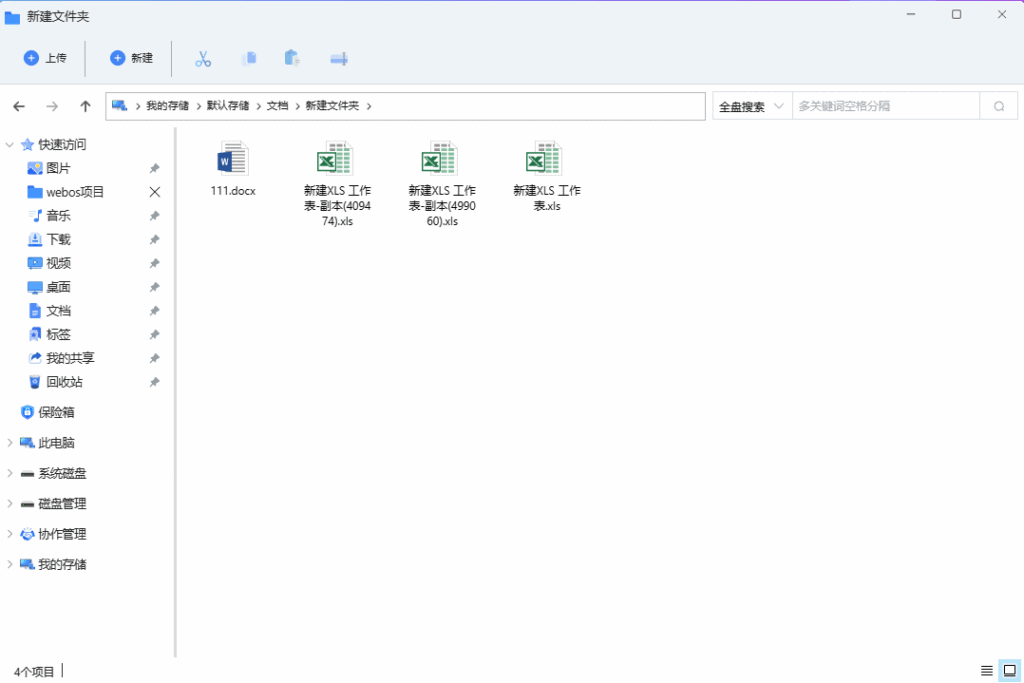Click the copy icon in toolbar
Image resolution: width=1024 pixels, height=683 pixels.
tap(249, 59)
